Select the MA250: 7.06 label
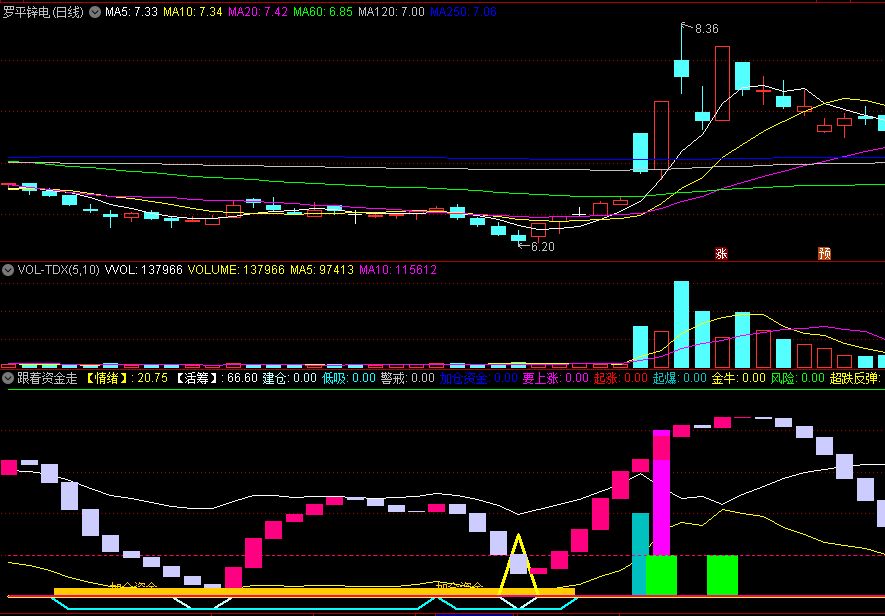Screen dimensions: 885x616 coord(463,12)
